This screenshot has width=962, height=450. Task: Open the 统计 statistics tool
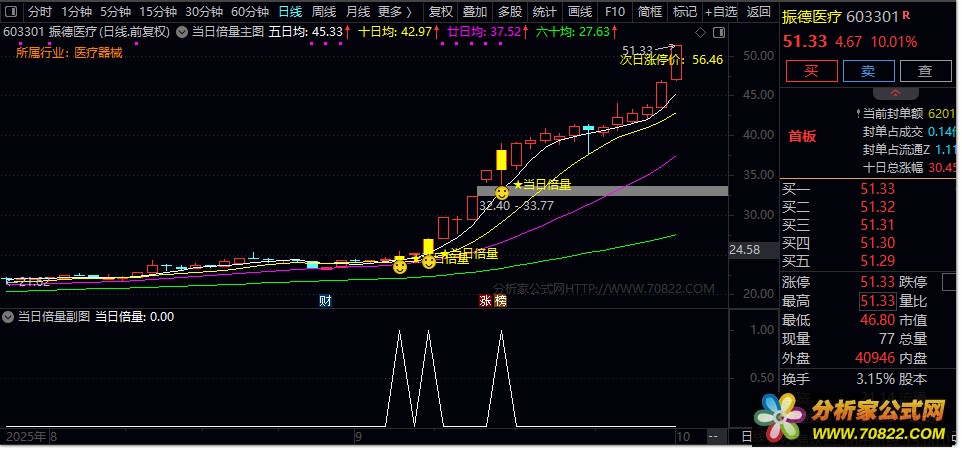coord(544,11)
